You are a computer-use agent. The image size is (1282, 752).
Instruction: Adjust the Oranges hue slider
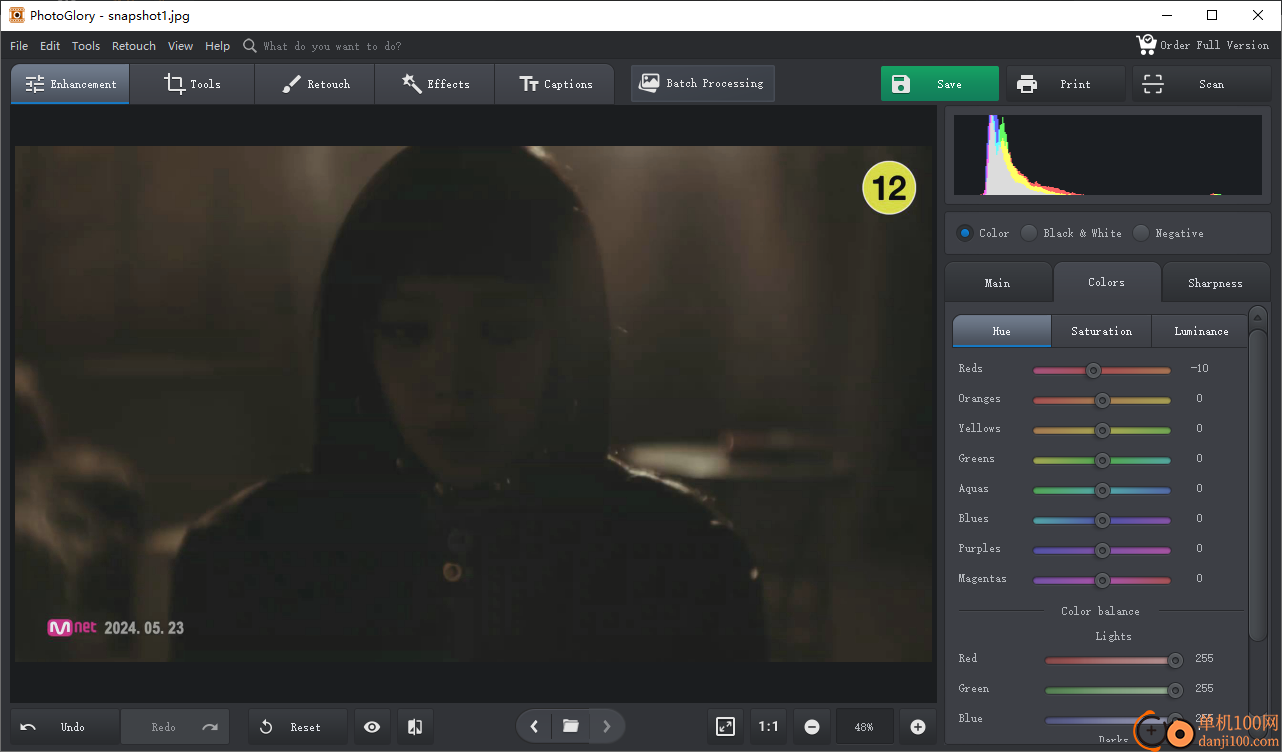1101,400
